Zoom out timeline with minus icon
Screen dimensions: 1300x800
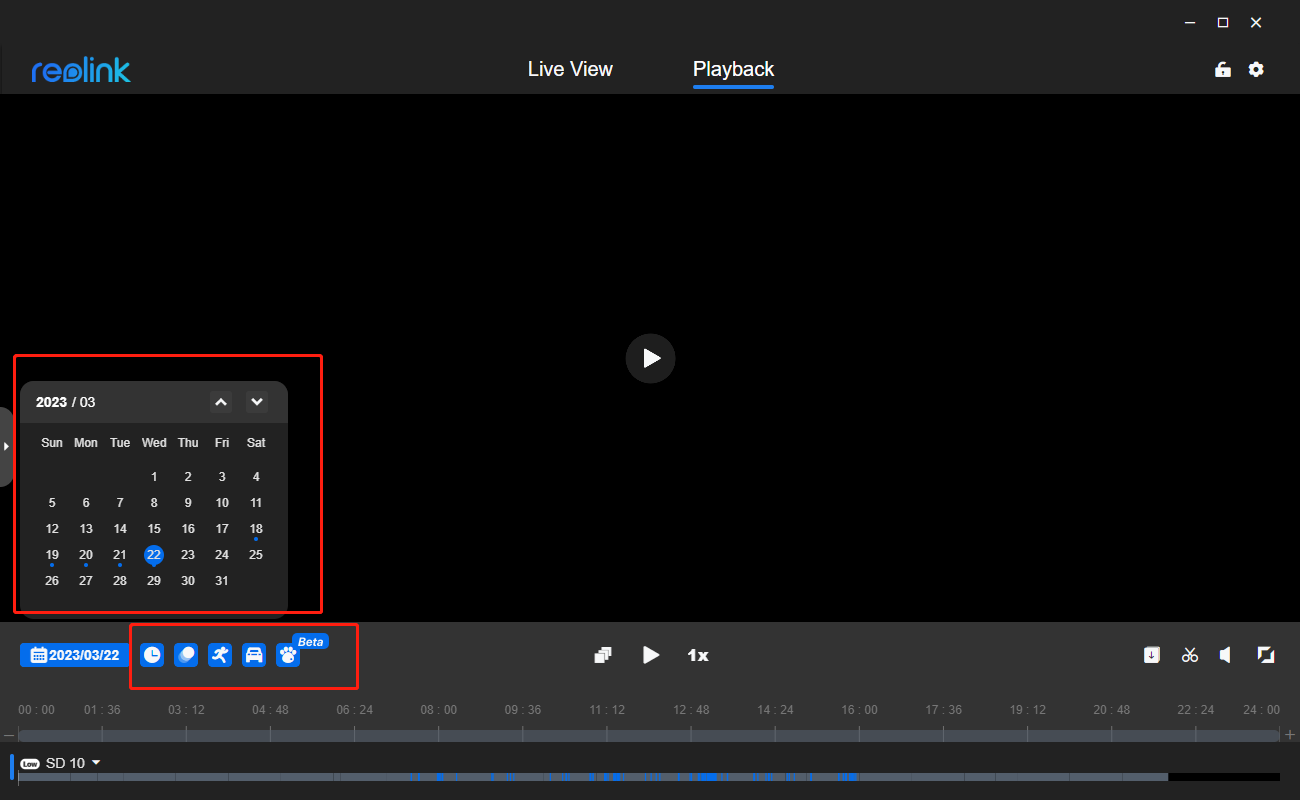9,735
